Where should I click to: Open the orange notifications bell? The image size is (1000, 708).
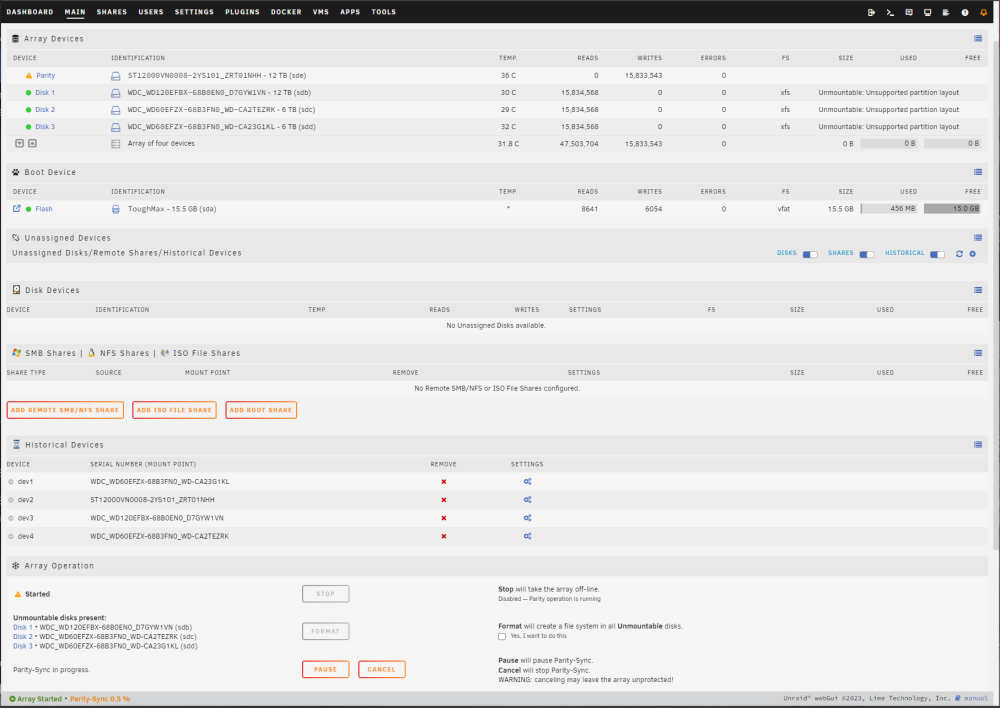click(983, 12)
